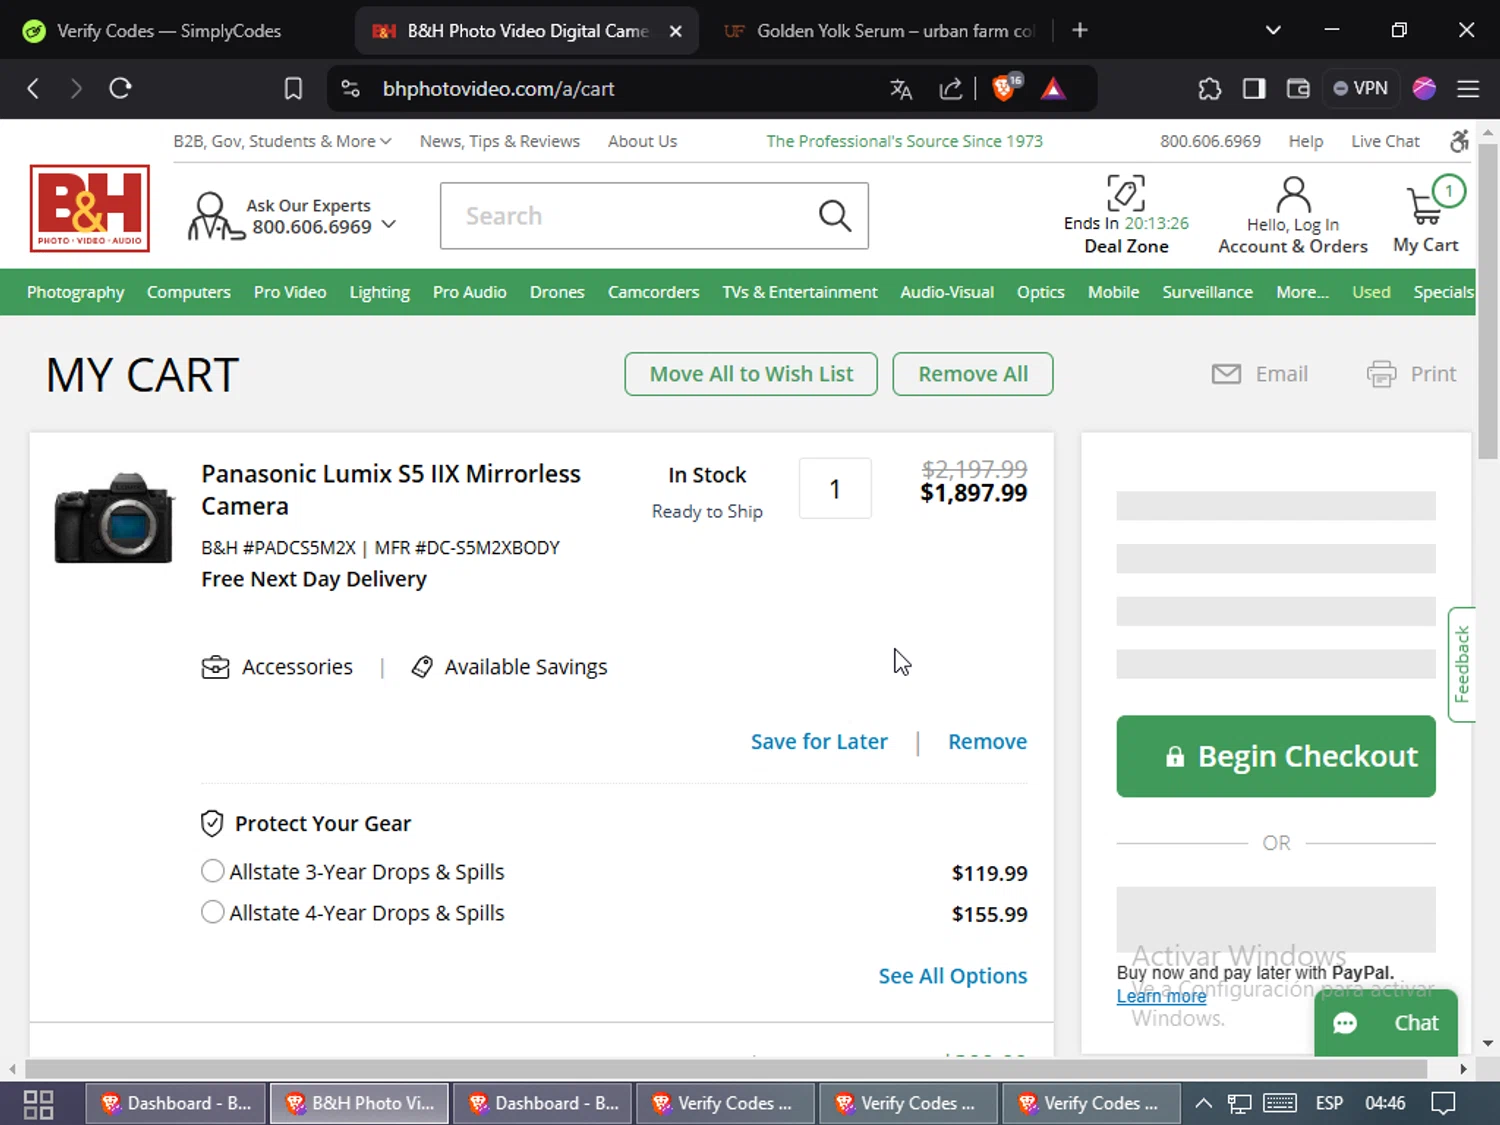Open the browser hamburger menu

coord(1468,89)
